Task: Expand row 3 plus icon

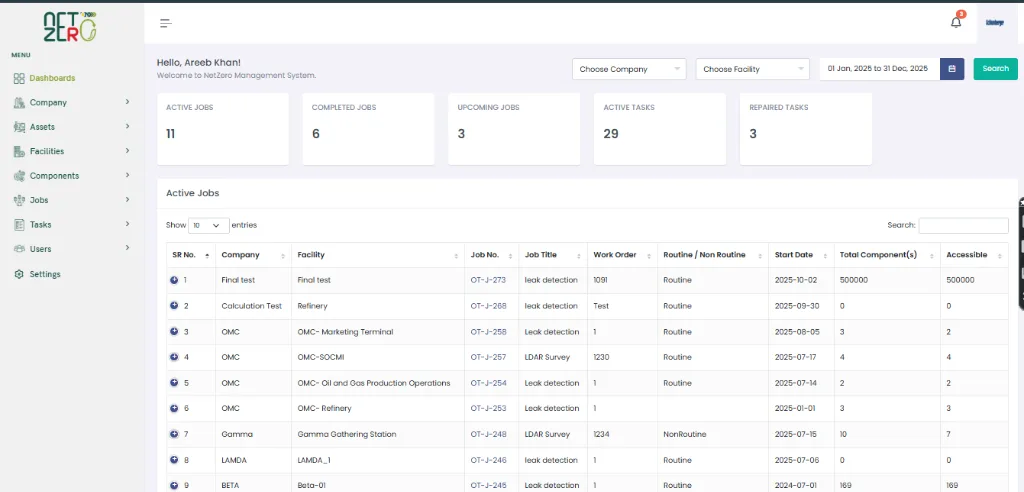Action: [174, 331]
